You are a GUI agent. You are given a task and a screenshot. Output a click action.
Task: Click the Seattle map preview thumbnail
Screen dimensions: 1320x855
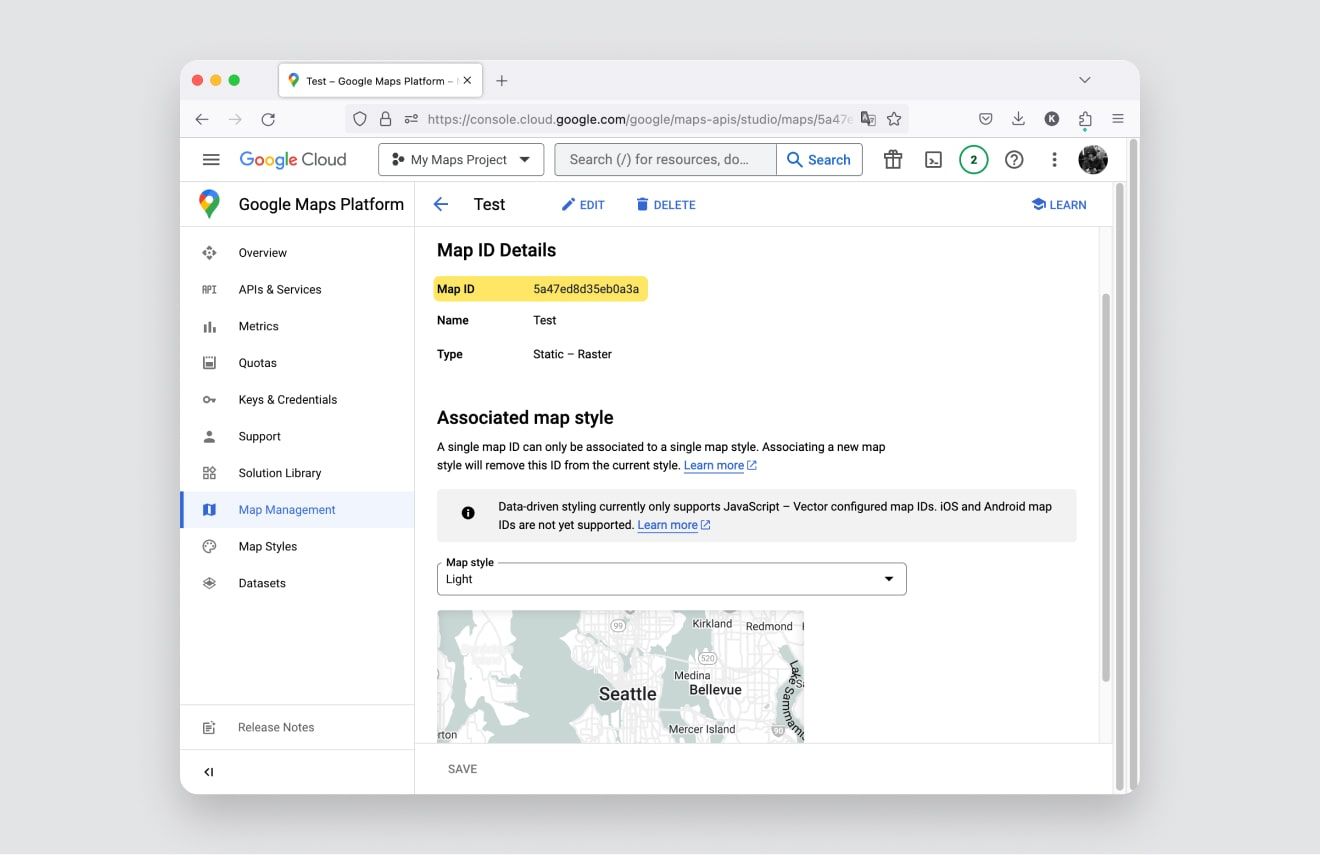point(620,676)
